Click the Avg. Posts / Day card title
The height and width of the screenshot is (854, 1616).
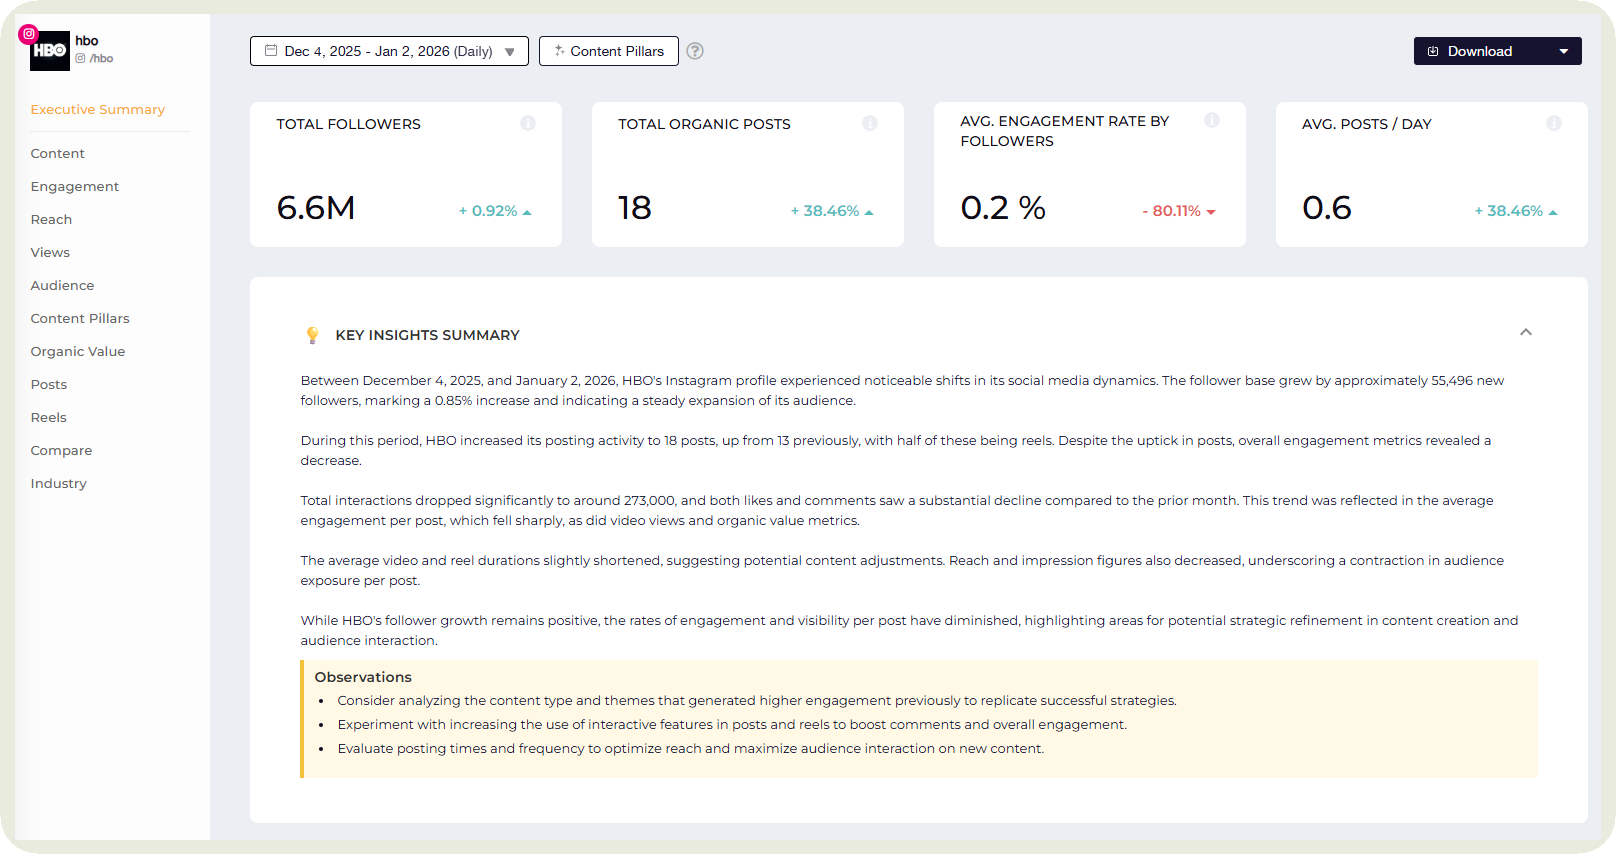1367,124
